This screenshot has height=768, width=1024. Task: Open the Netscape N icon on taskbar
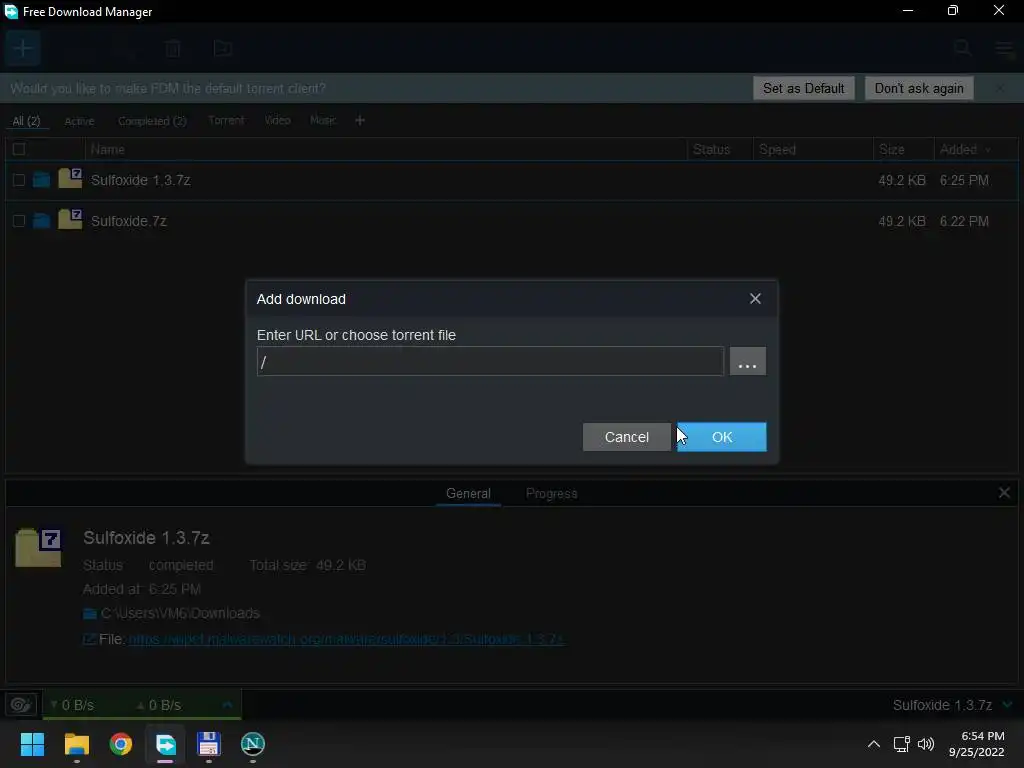coord(253,744)
